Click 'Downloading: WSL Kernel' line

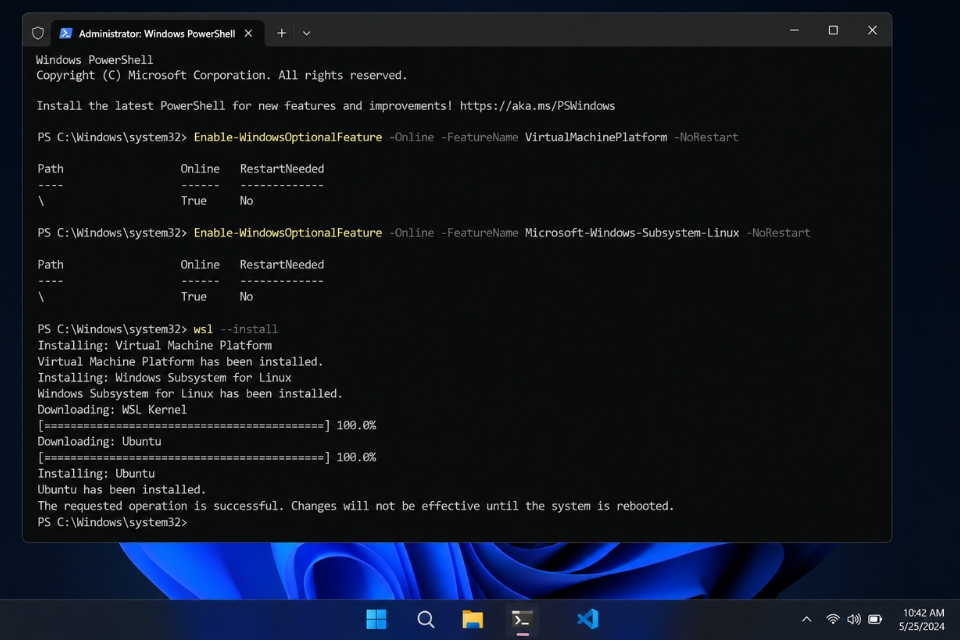point(112,409)
